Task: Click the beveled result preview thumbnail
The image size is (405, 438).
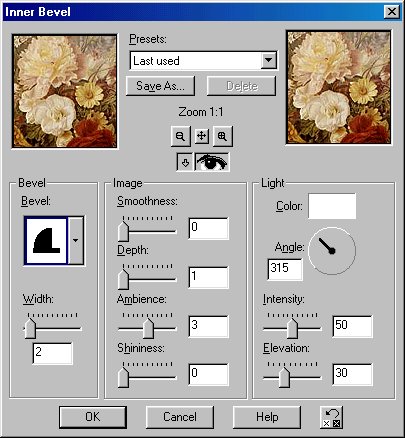Action: (339, 87)
